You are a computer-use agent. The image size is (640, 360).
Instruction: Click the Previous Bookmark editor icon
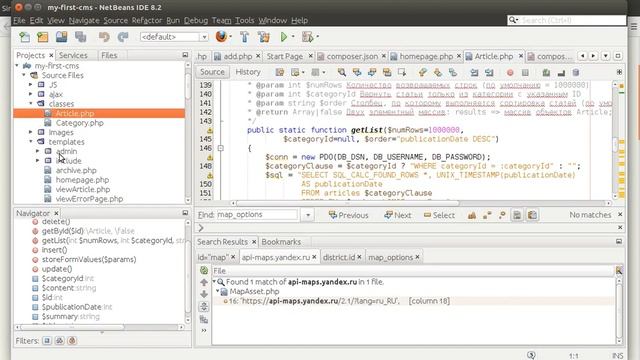(422, 72)
